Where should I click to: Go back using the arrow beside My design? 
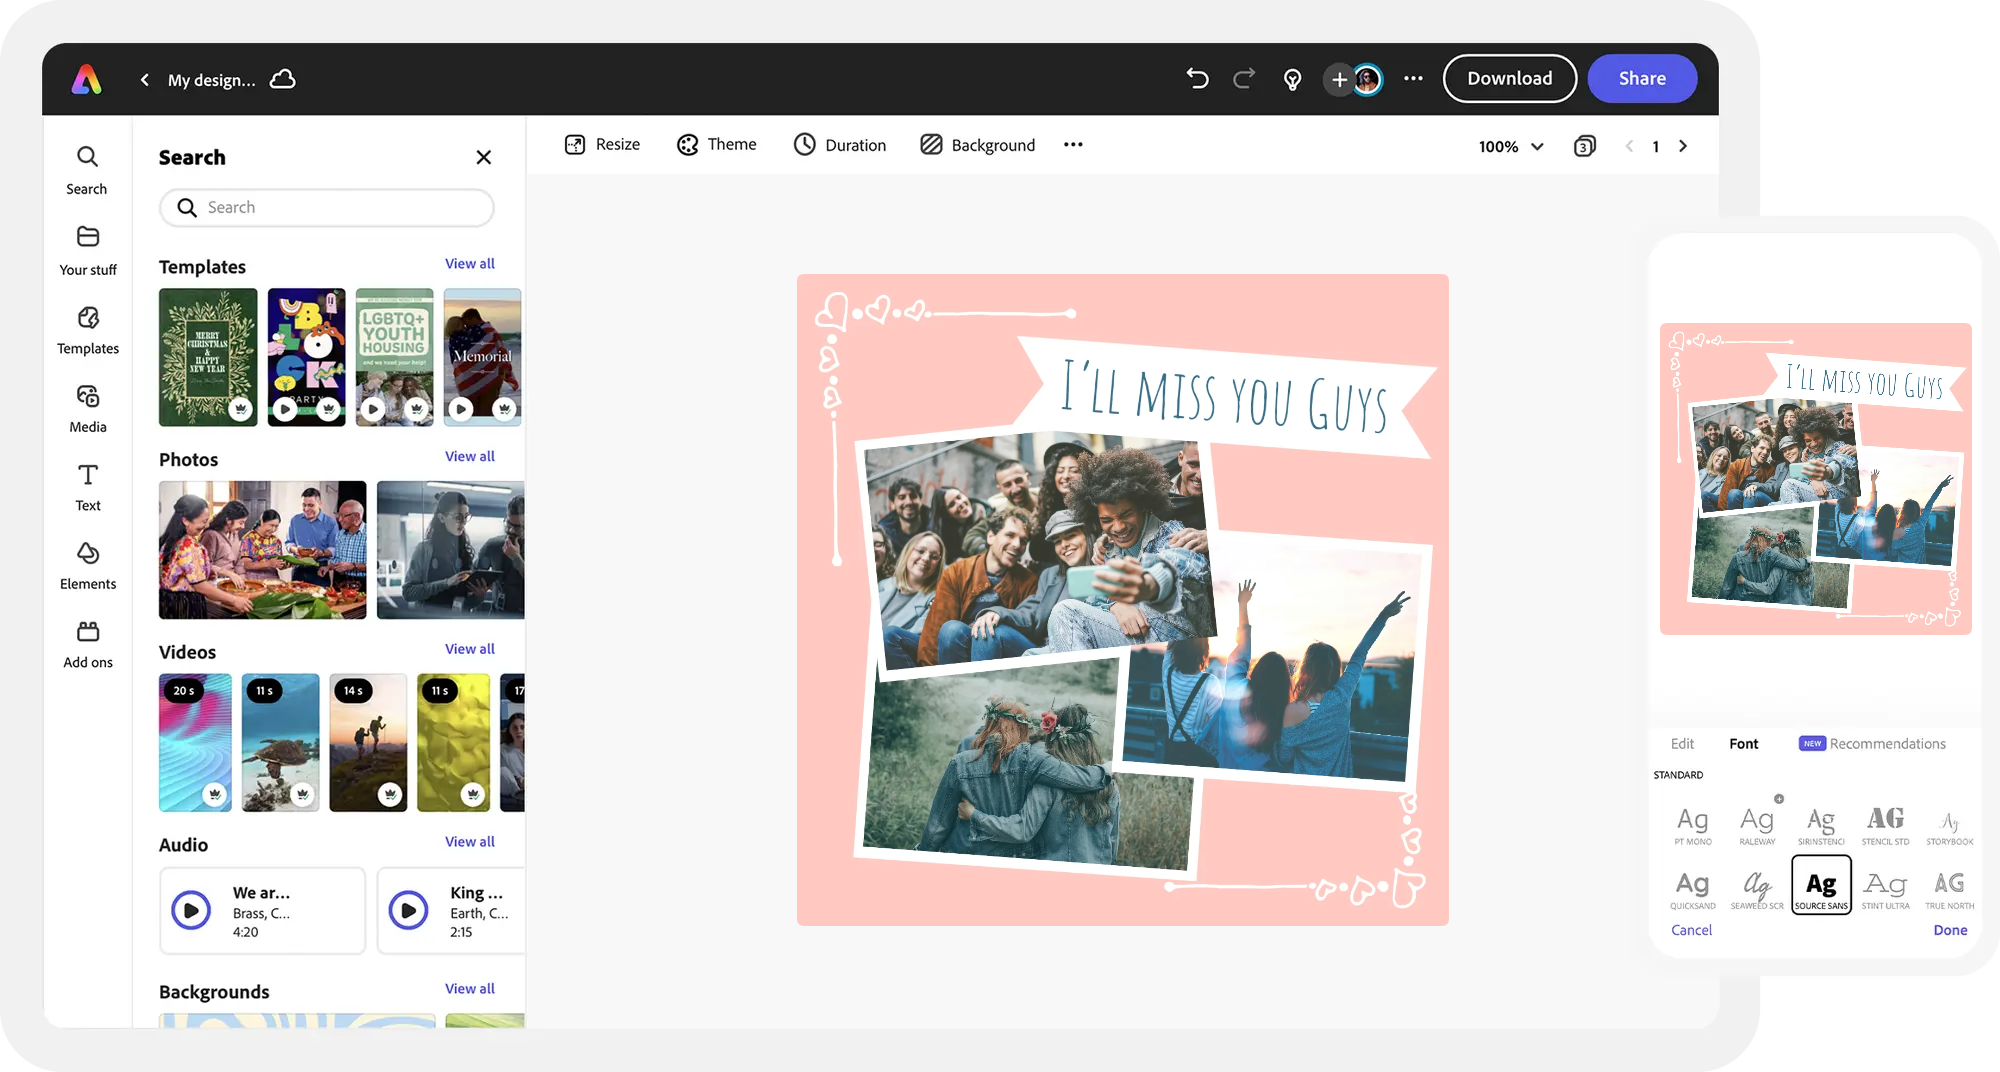coord(145,79)
